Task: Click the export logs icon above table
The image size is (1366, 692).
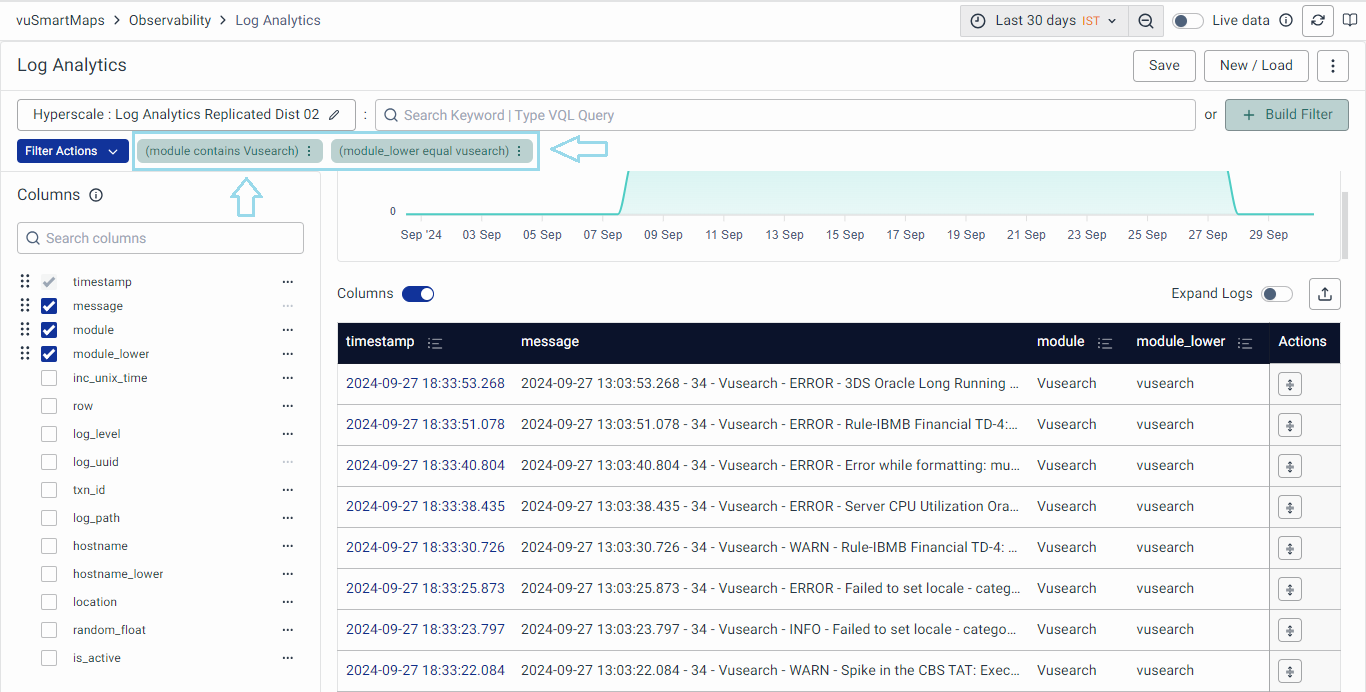Action: [x=1325, y=293]
